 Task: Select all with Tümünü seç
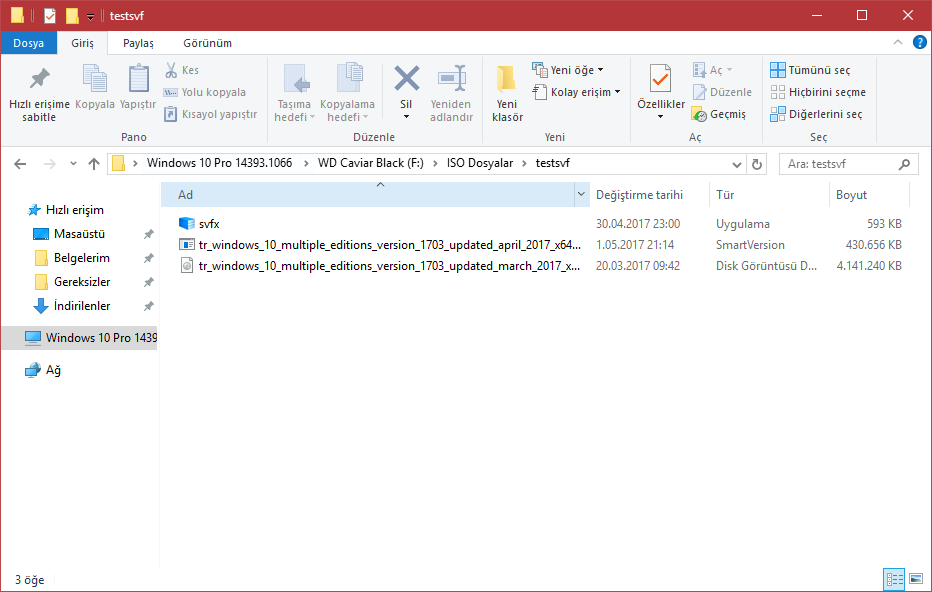810,70
